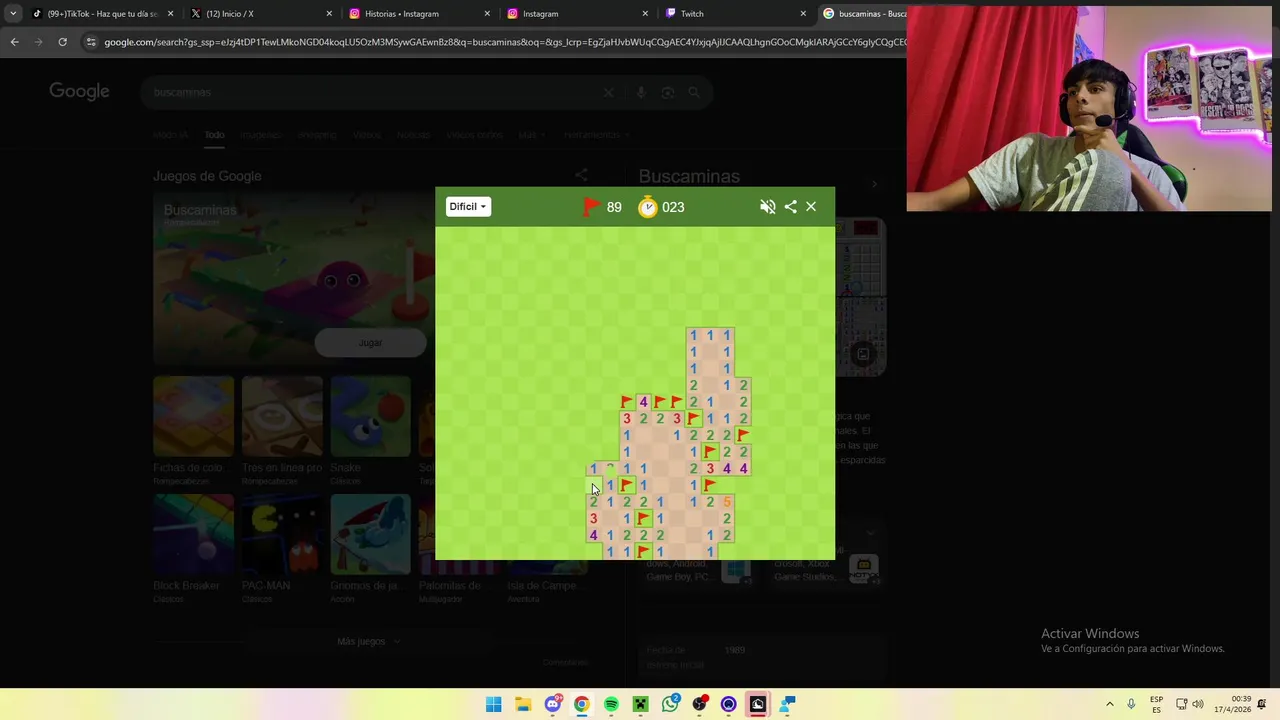This screenshot has height=720, width=1280.
Task: Expand Más juegos list
Action: (369, 642)
